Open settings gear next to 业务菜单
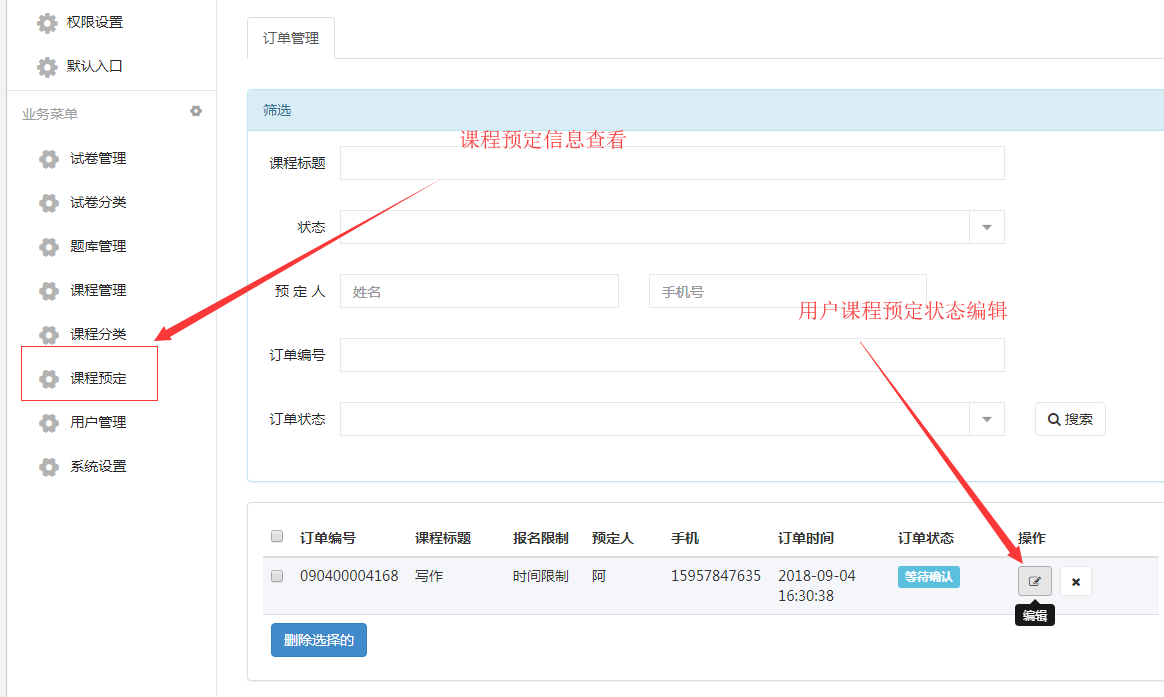Viewport: 1164px width, 697px height. [x=196, y=111]
